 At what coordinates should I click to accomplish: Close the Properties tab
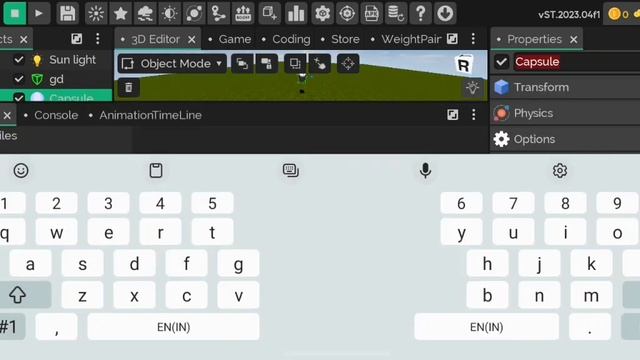click(x=573, y=40)
